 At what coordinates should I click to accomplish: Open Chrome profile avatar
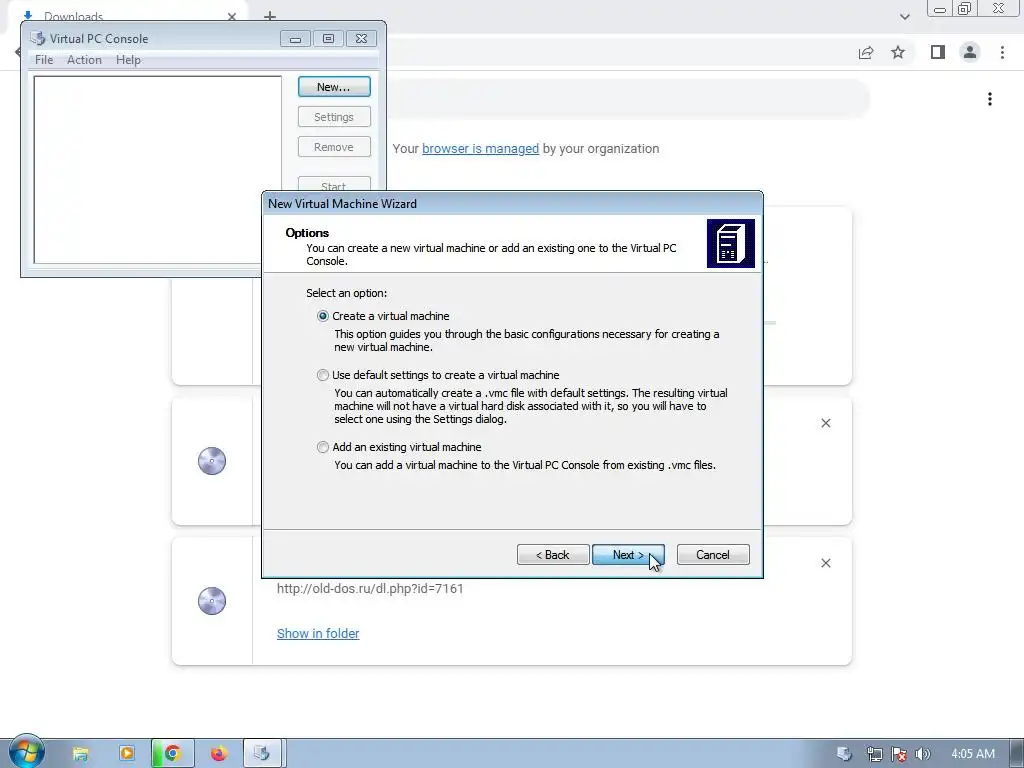pyautogui.click(x=970, y=52)
